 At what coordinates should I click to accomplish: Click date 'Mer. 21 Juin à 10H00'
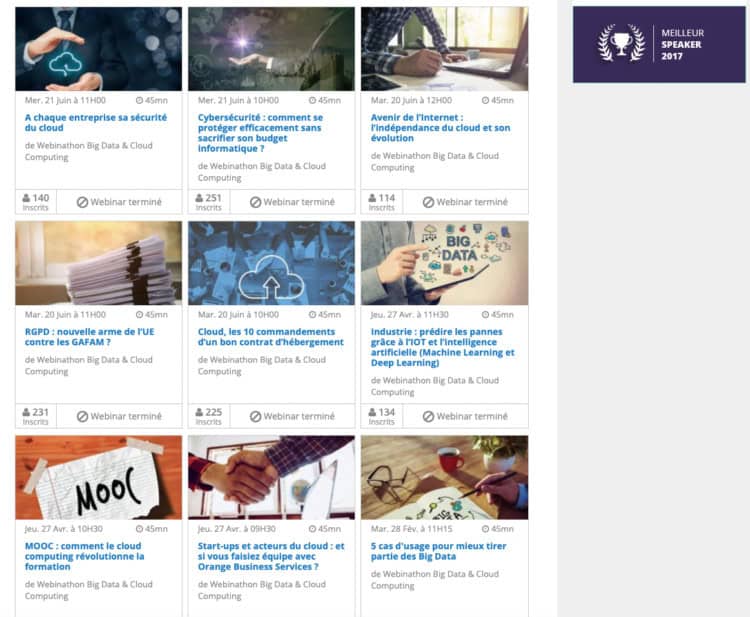coord(238,100)
